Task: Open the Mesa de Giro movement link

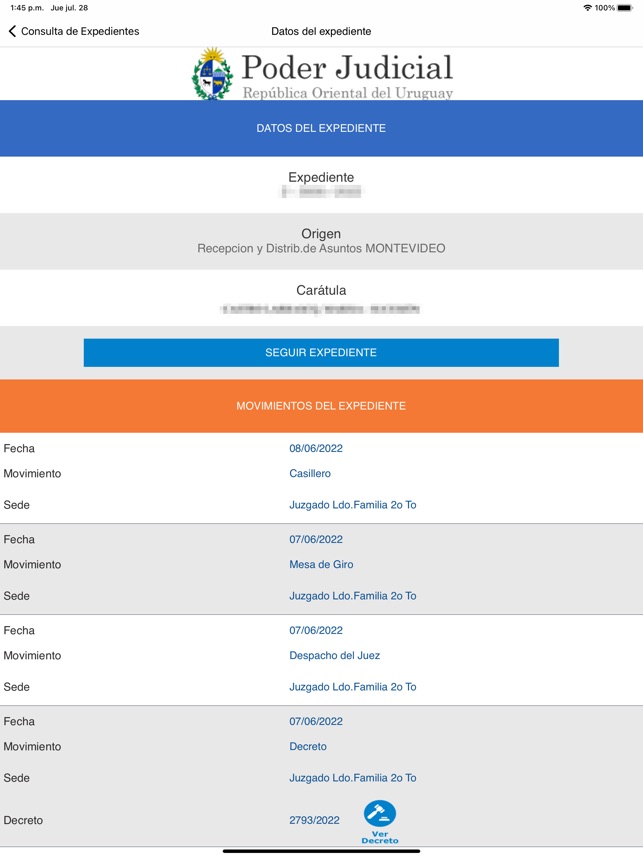Action: click(x=319, y=564)
